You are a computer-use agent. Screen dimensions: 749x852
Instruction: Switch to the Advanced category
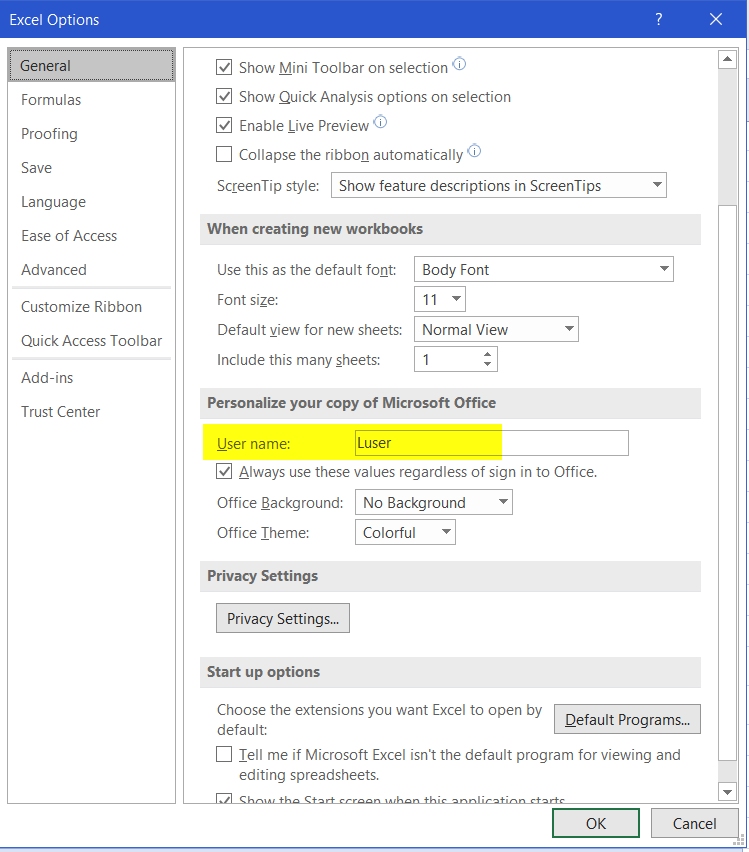(x=91, y=270)
